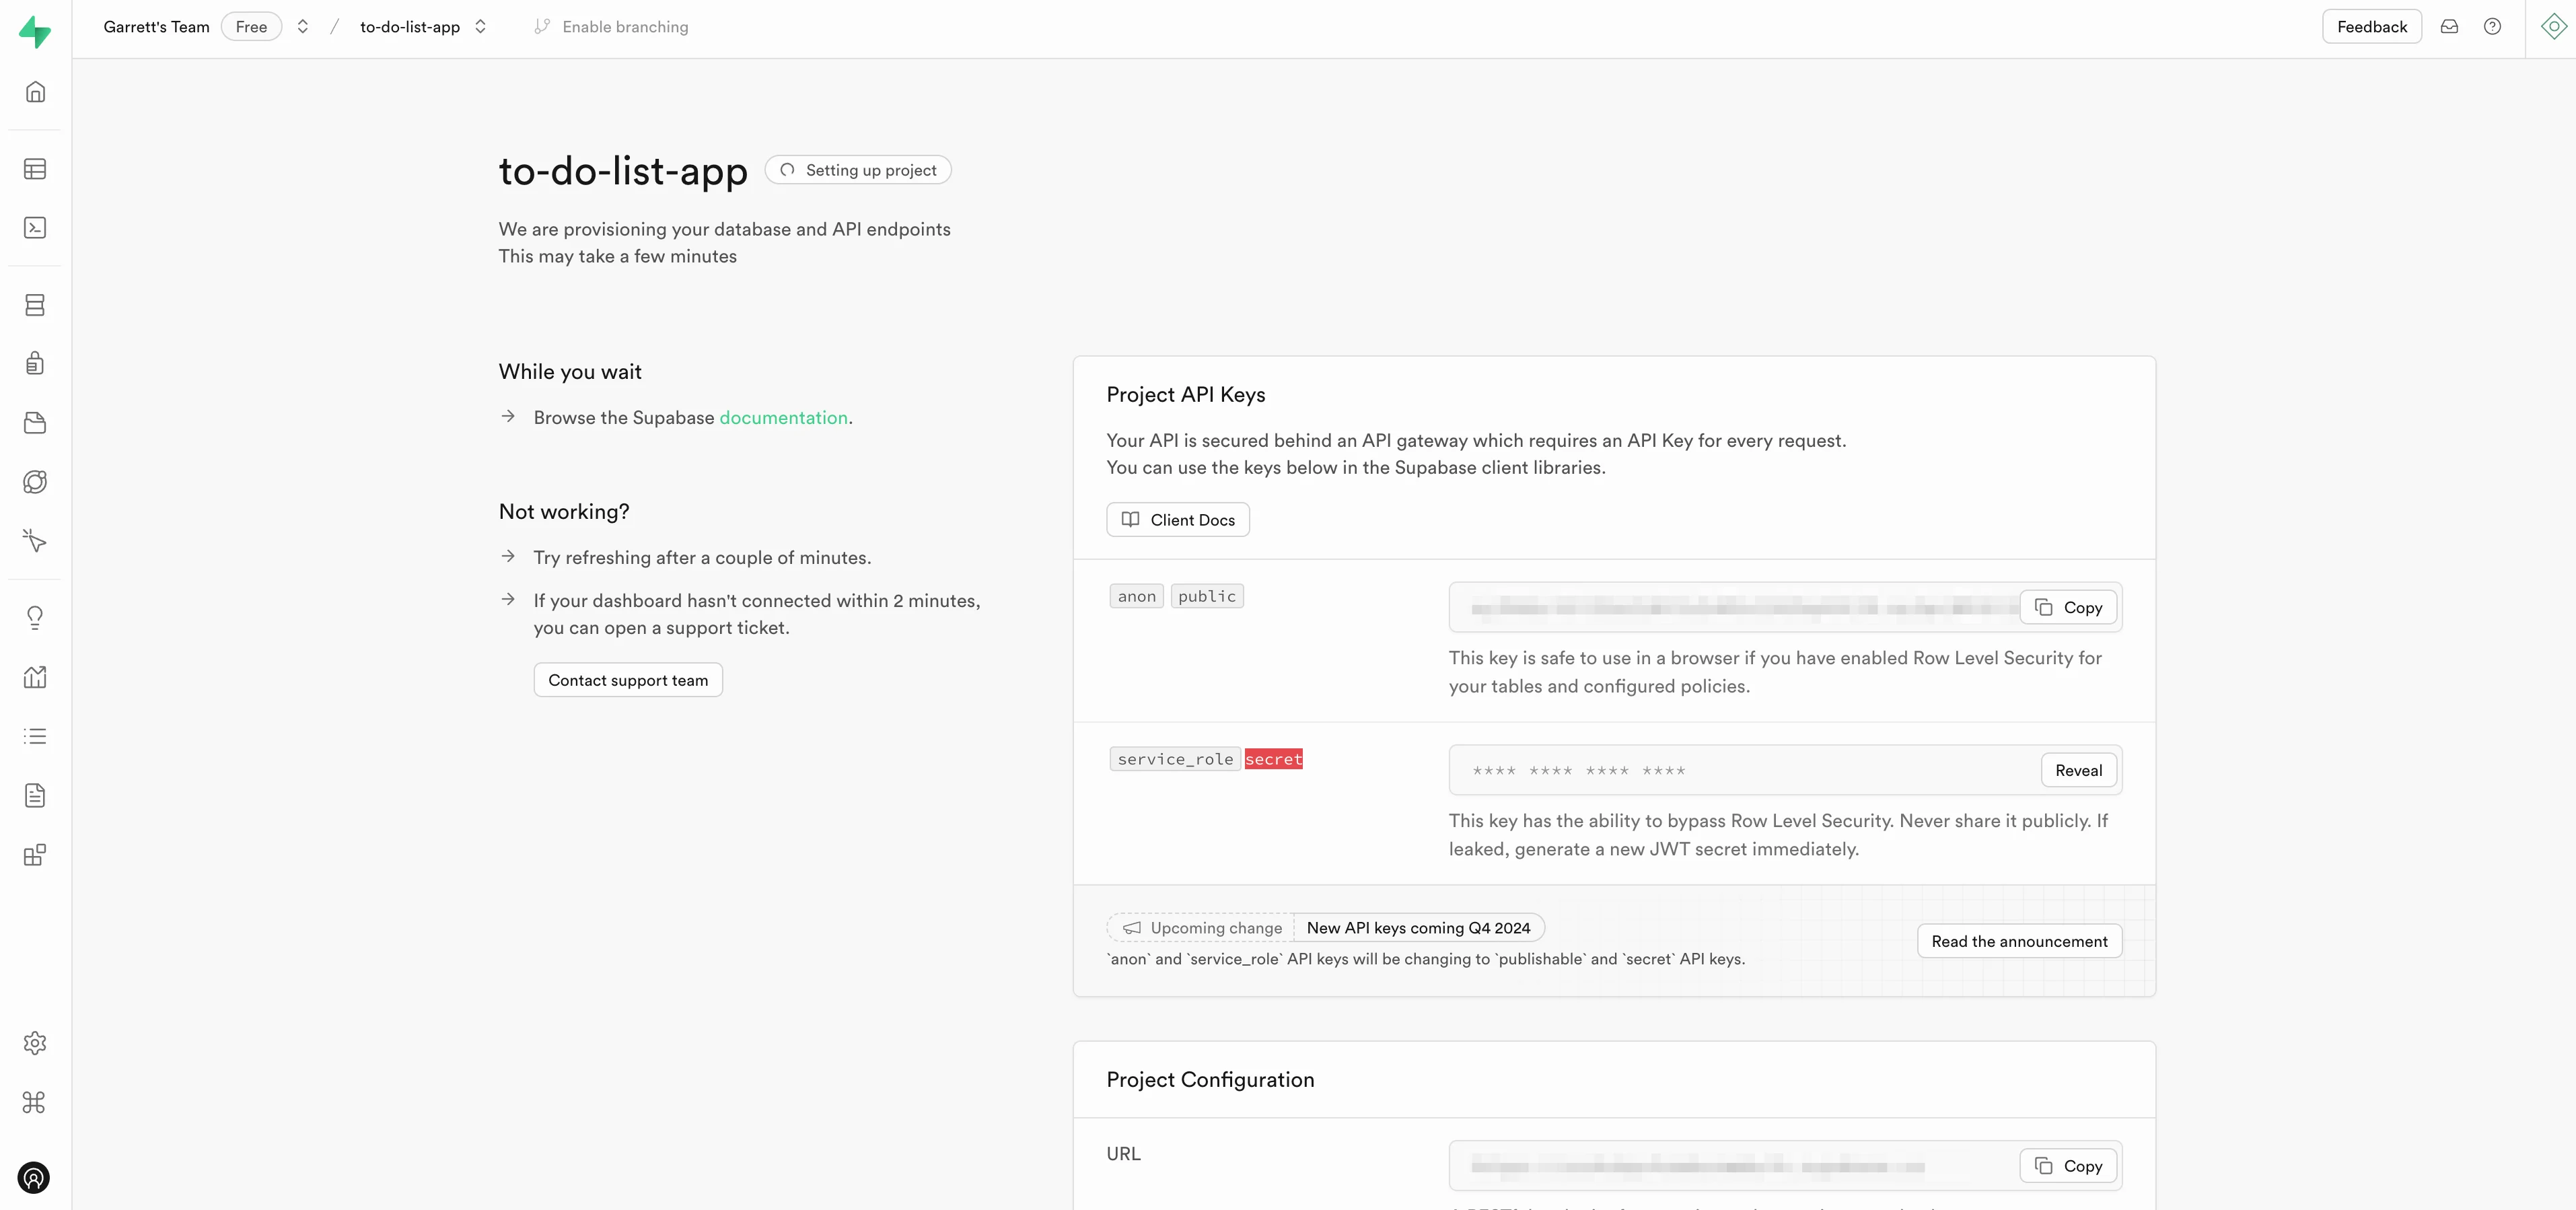Open Project Settings gear icon
This screenshot has height=1210, width=2576.
click(35, 1043)
